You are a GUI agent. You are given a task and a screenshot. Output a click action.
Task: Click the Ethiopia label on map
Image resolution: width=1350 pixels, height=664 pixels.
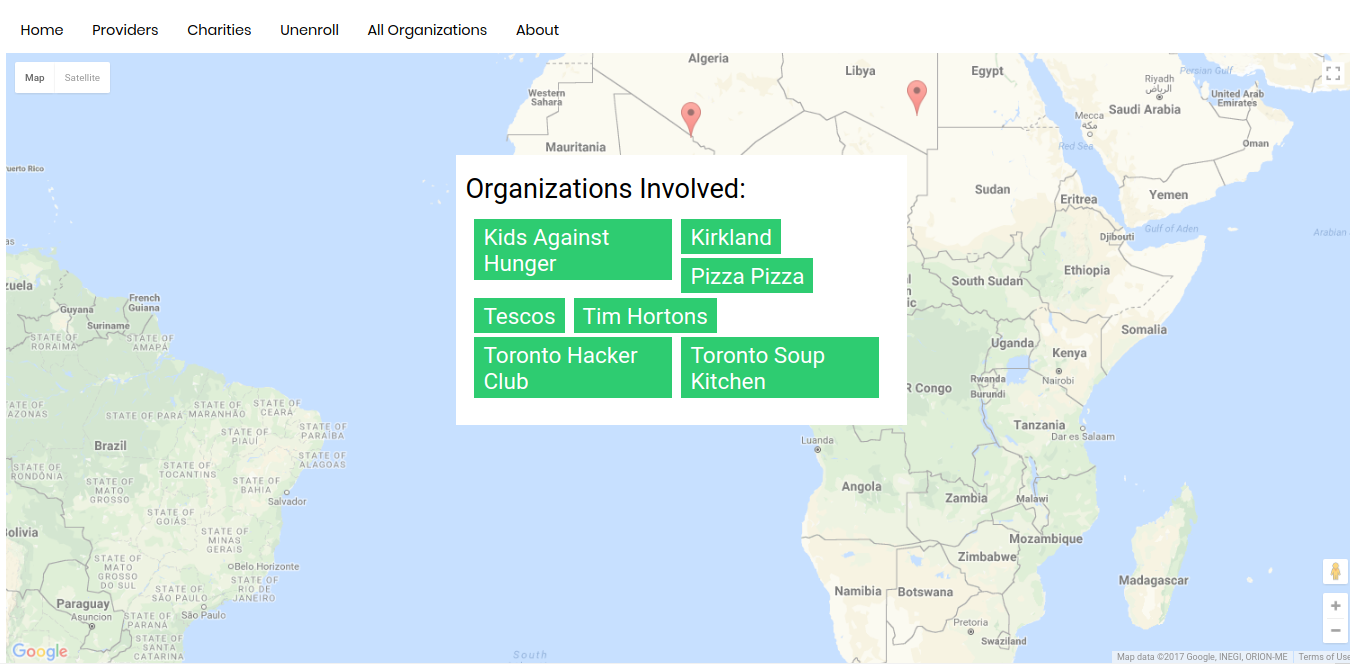(x=1087, y=270)
